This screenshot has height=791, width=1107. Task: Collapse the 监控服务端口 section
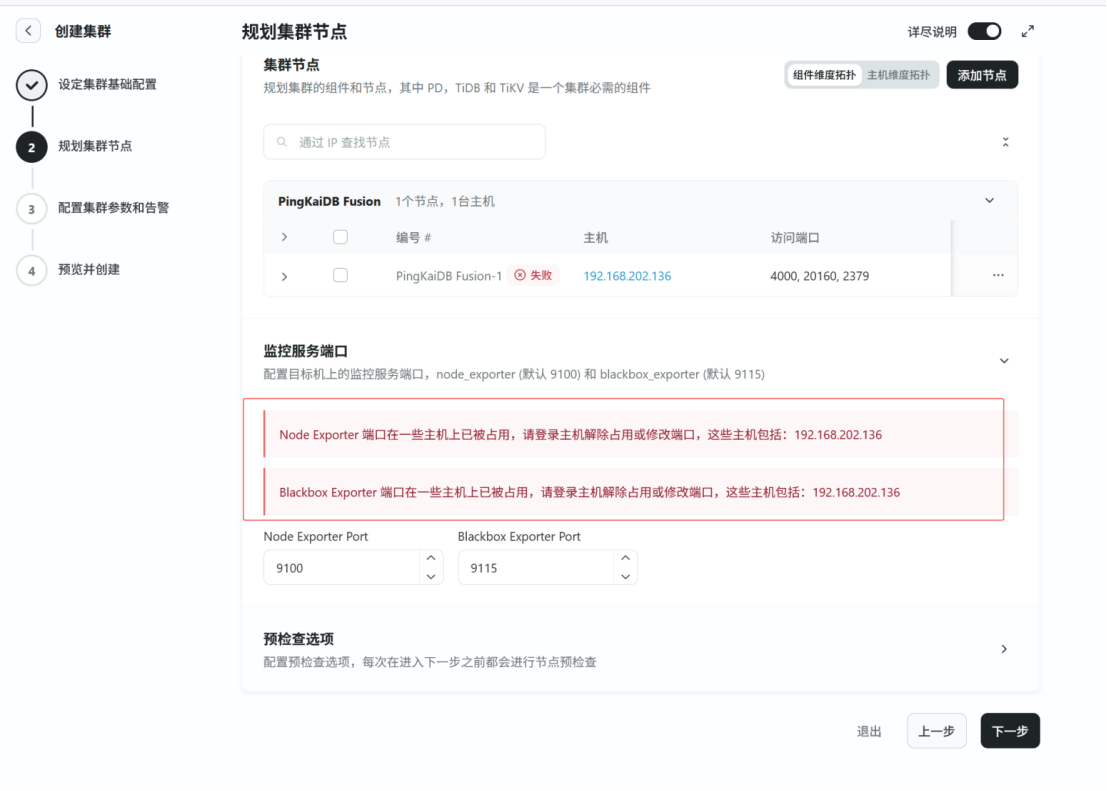point(1004,361)
